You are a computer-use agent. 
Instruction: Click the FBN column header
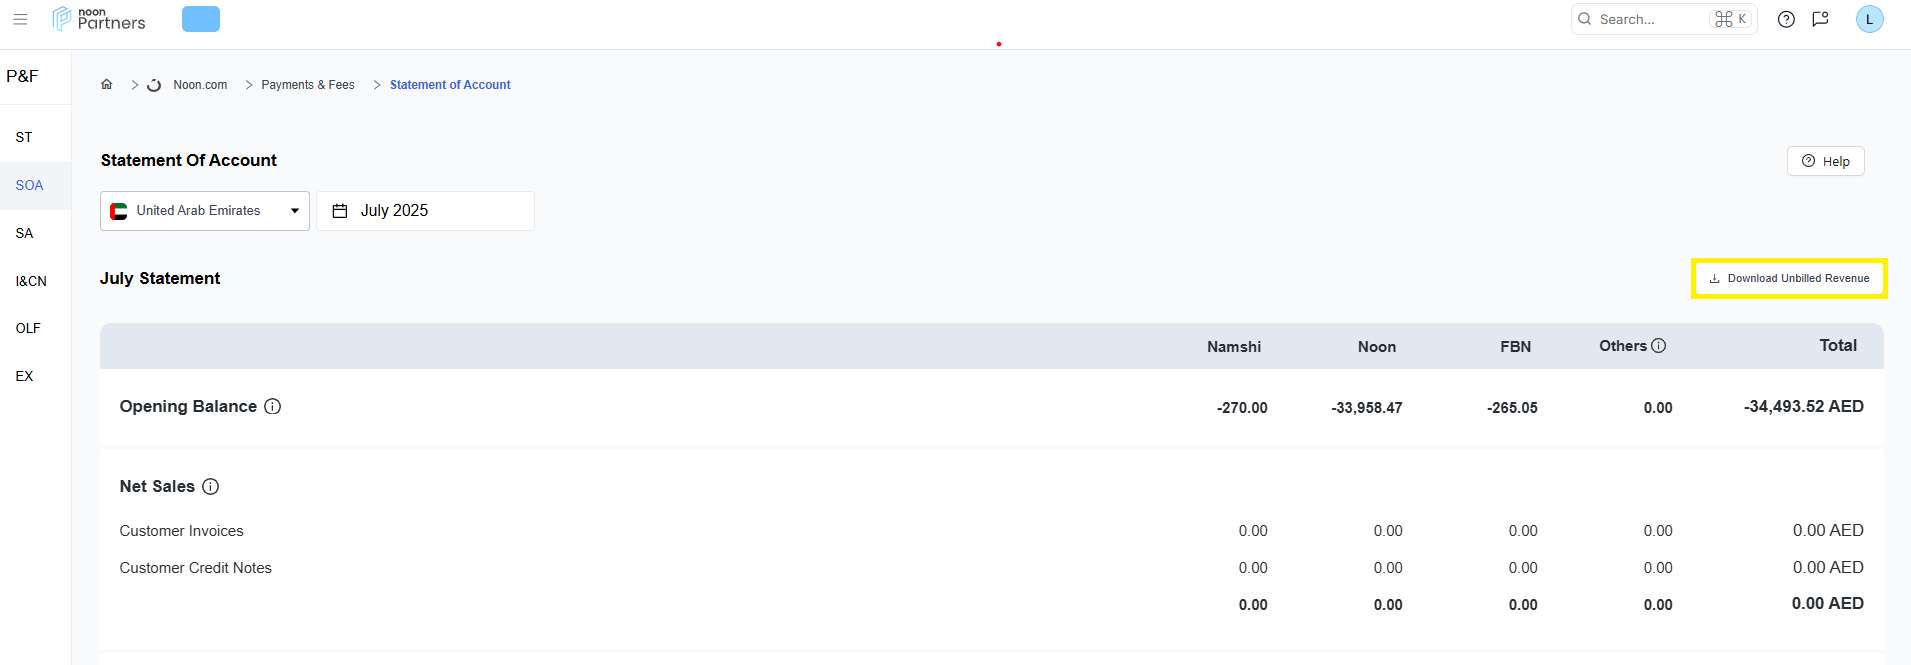click(x=1516, y=347)
